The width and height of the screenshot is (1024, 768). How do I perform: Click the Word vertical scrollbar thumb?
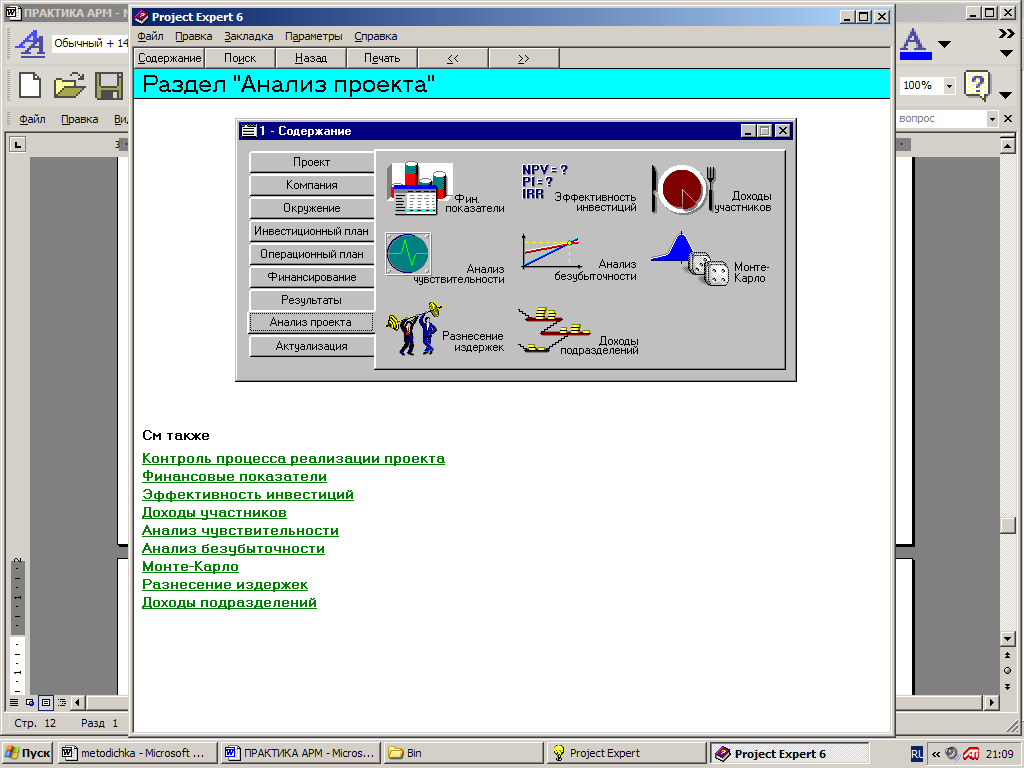point(1007,525)
